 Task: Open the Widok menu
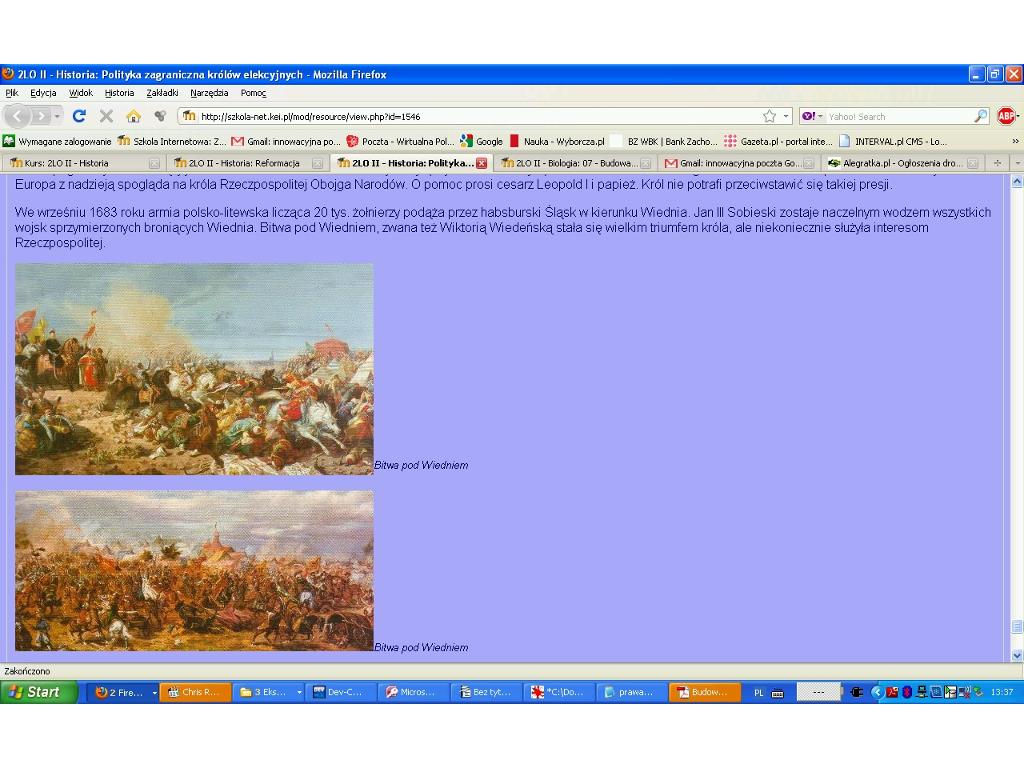point(81,93)
